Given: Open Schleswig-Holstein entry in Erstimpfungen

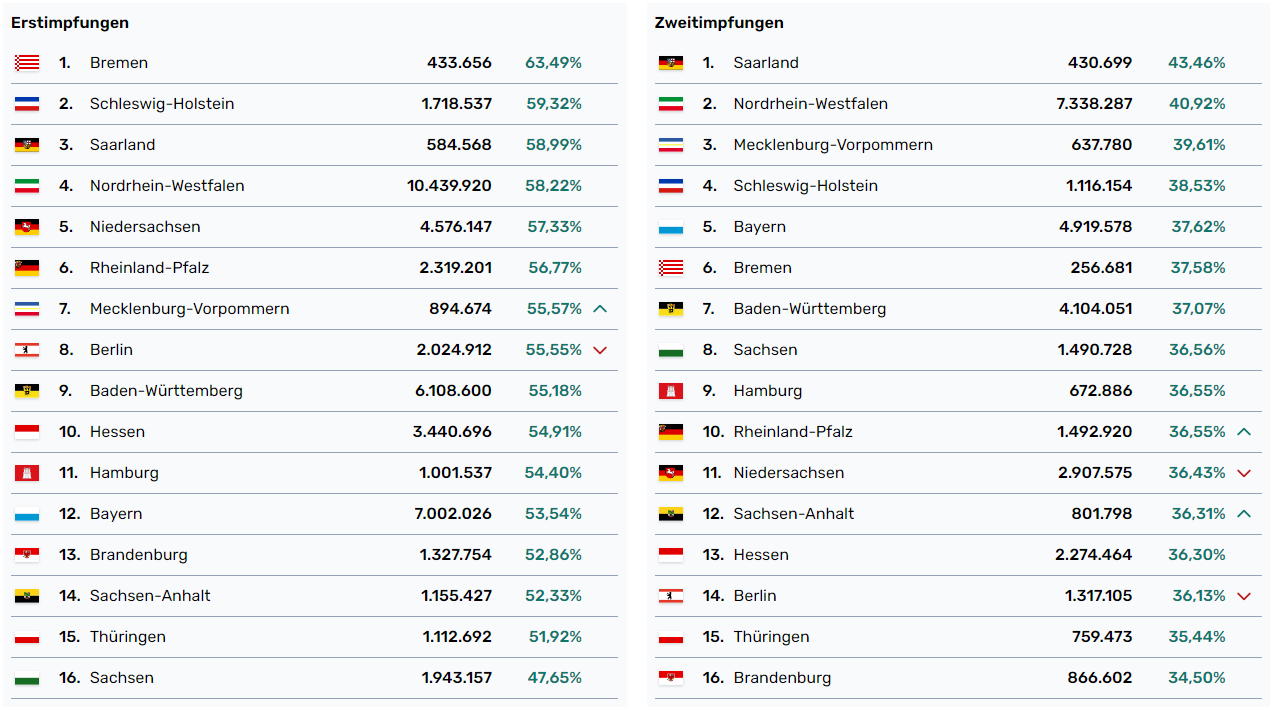Looking at the screenshot, I should tap(162, 104).
